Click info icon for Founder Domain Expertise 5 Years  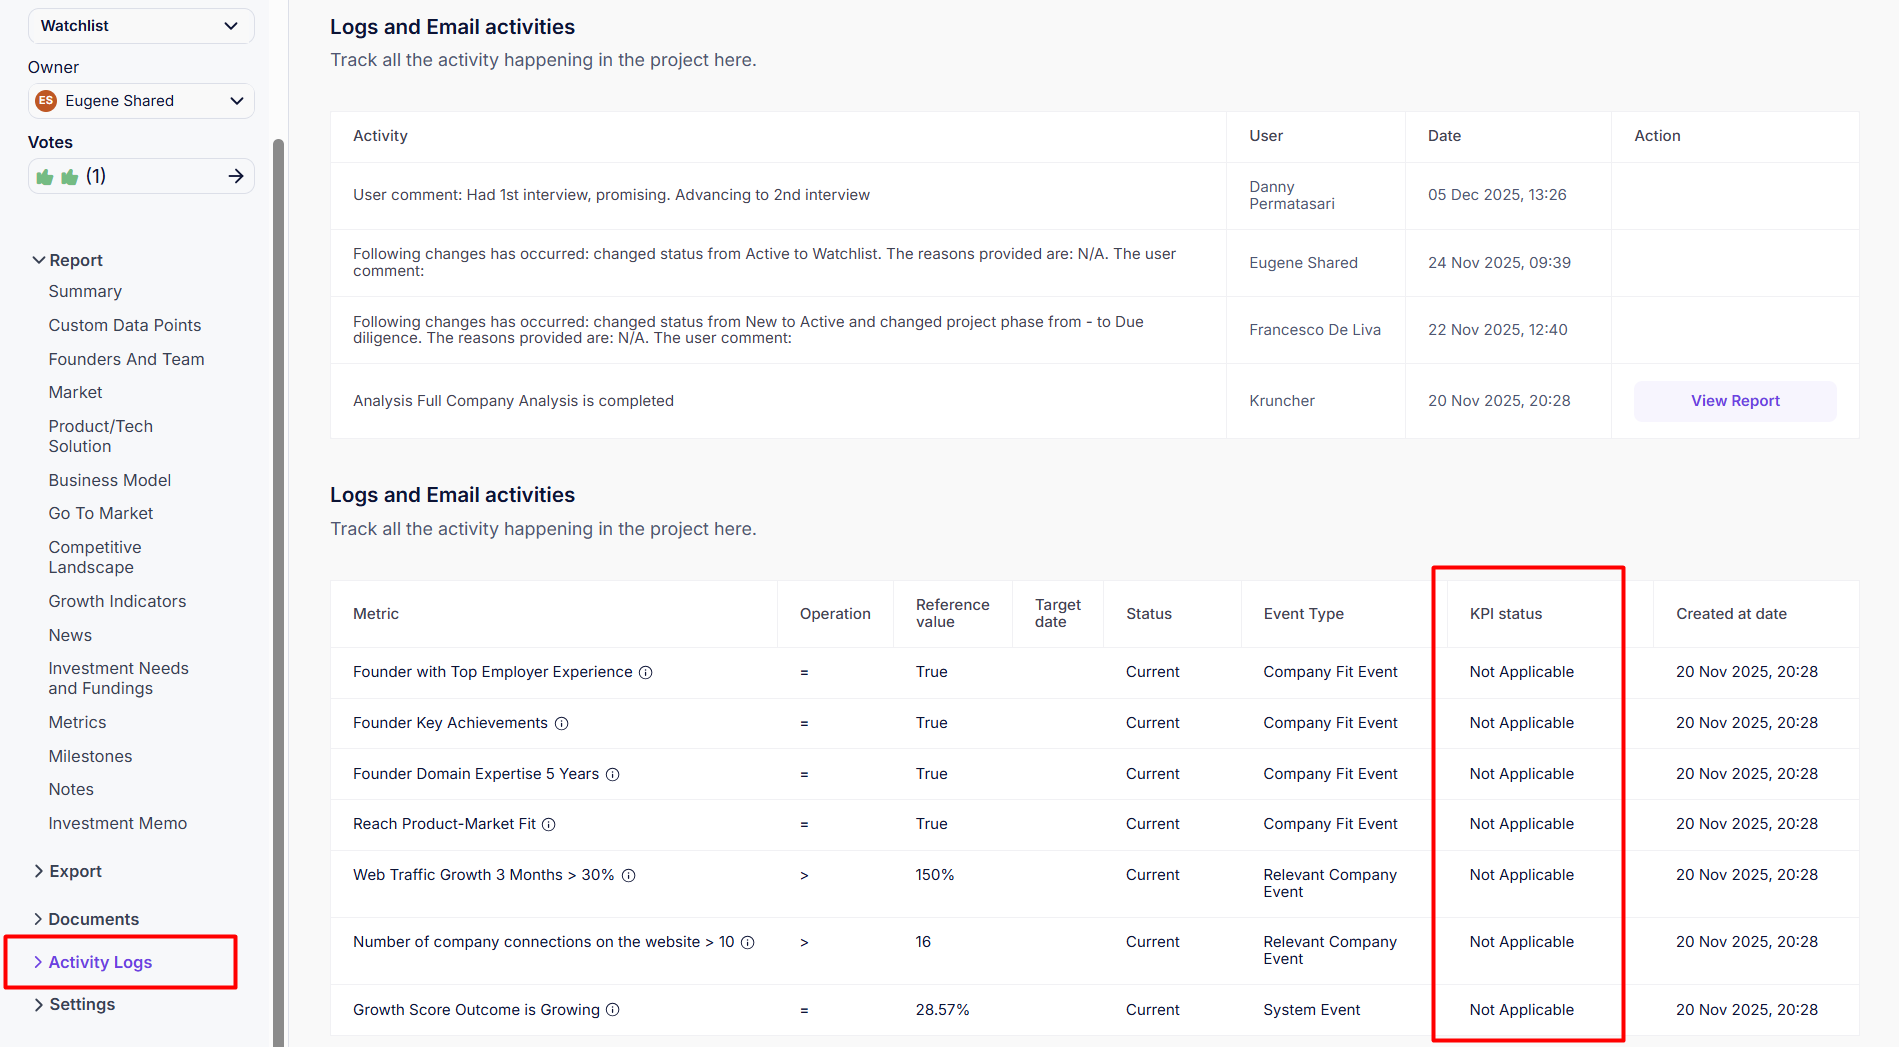pos(613,775)
